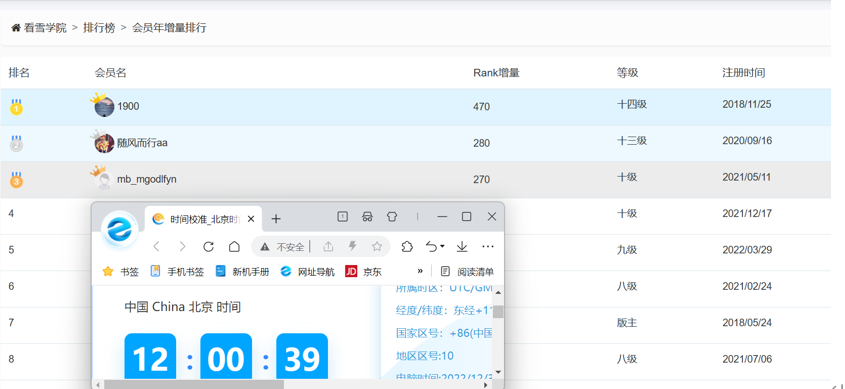
Task: Open the tab counter icon
Action: [x=342, y=217]
